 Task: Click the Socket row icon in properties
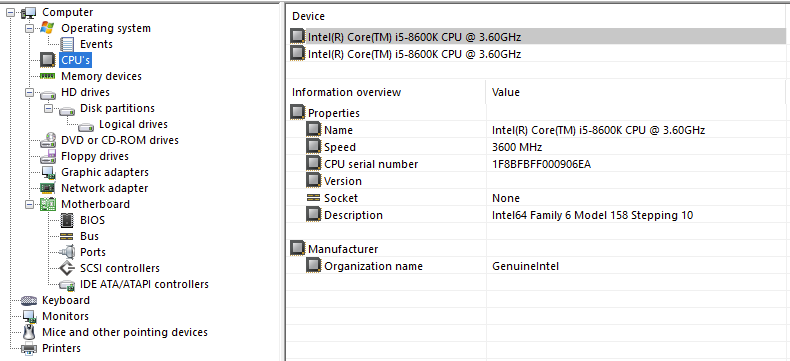(313, 198)
